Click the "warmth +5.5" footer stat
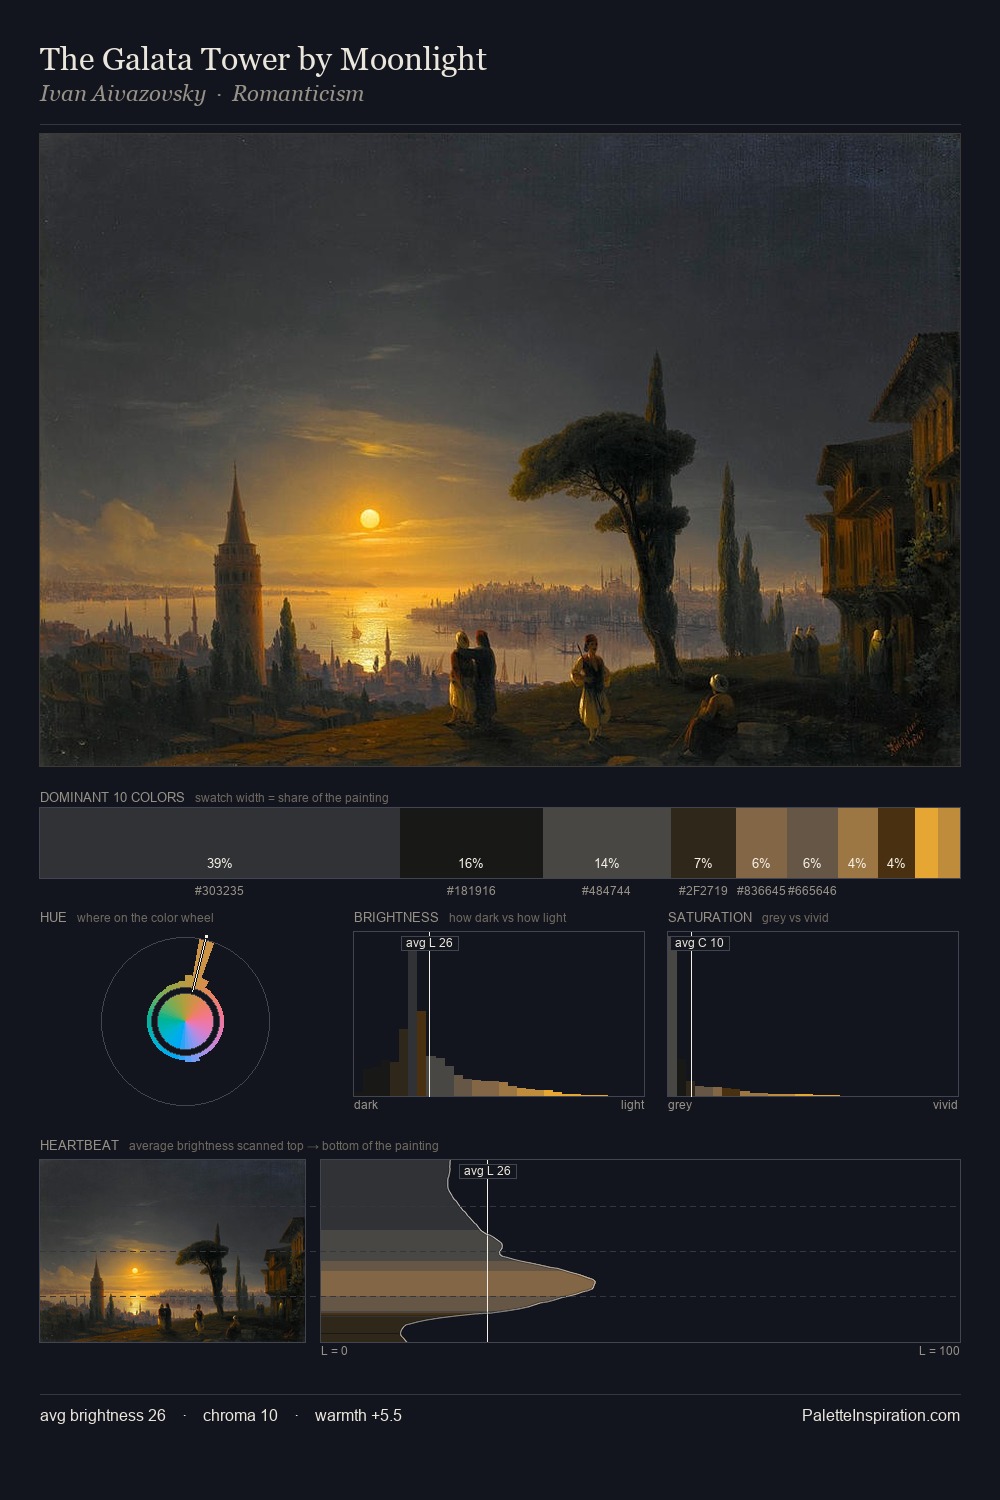 click(358, 1415)
